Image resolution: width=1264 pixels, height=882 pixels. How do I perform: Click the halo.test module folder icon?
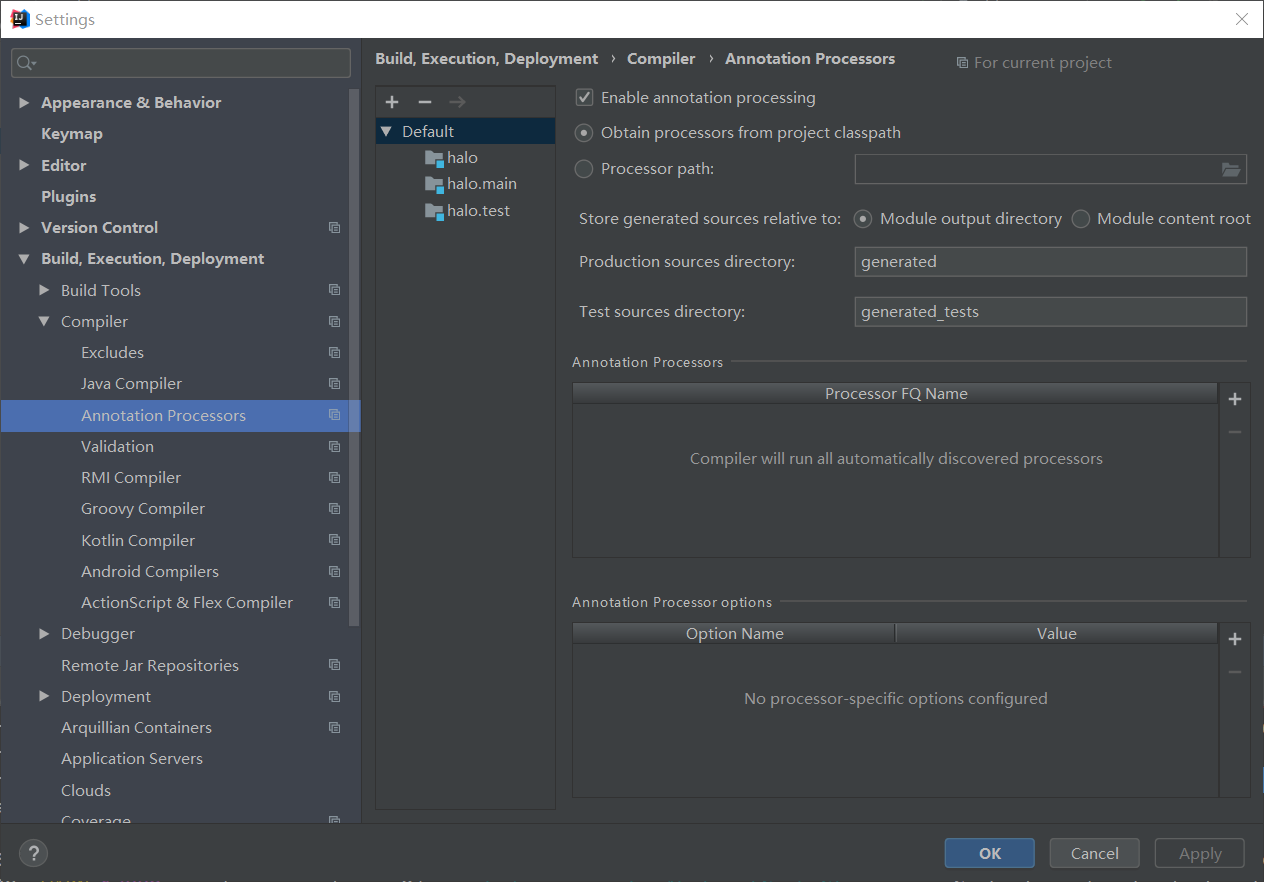434,211
